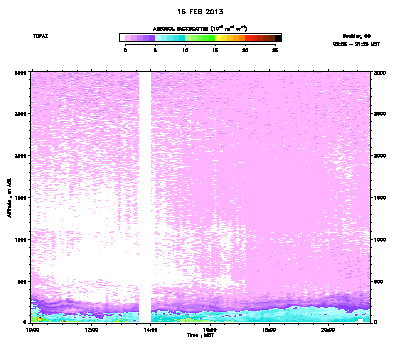Click the right-axis 500 altitude label

click(379, 282)
